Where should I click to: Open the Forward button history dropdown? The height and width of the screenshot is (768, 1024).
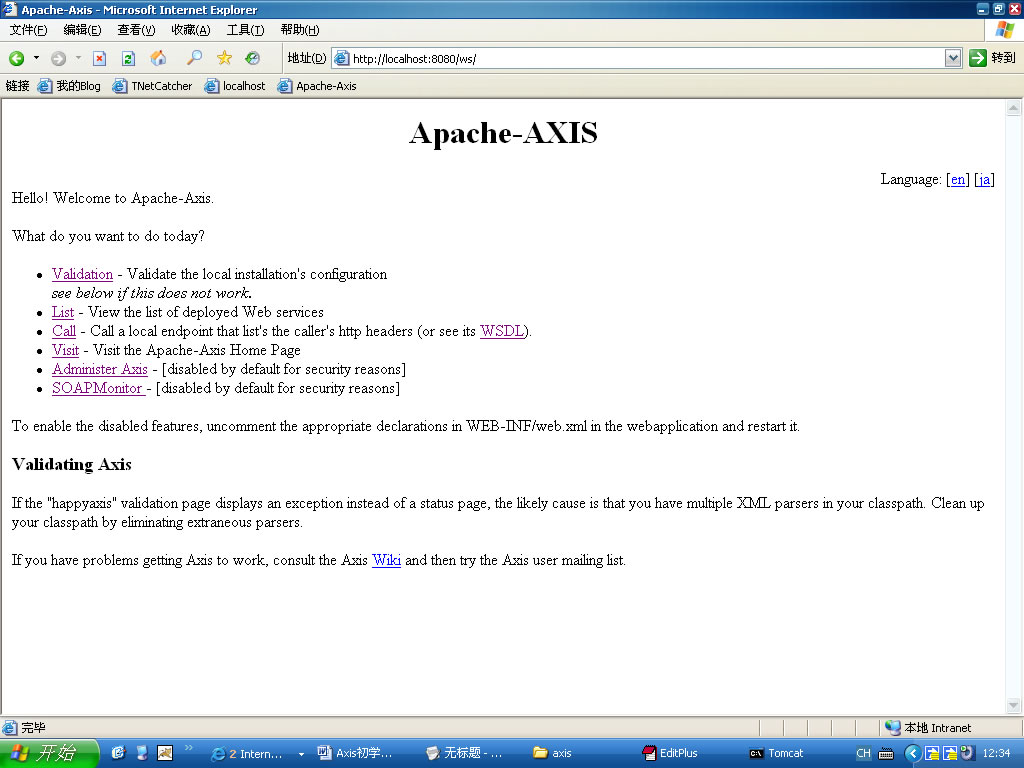78,58
